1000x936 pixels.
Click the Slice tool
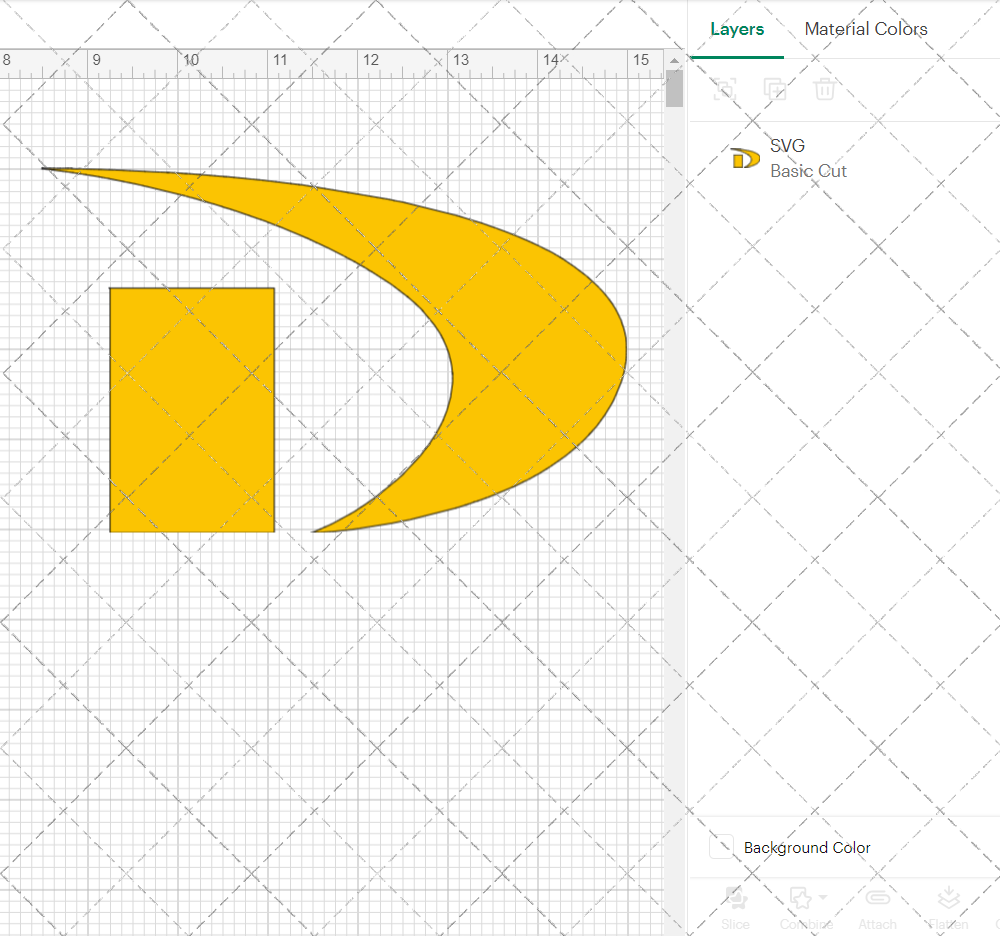click(x=735, y=908)
